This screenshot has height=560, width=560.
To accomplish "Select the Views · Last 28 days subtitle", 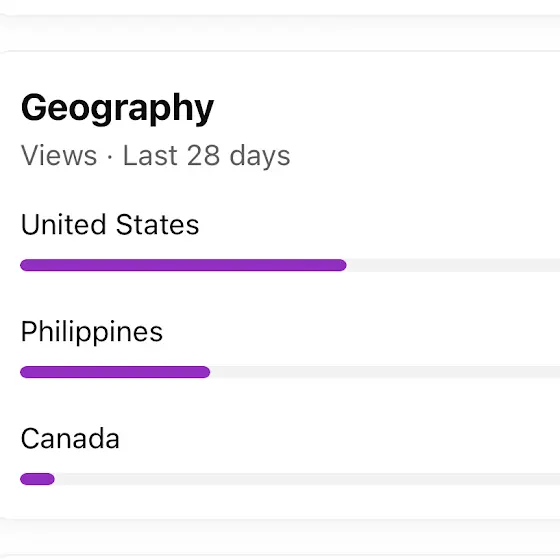I will point(155,156).
